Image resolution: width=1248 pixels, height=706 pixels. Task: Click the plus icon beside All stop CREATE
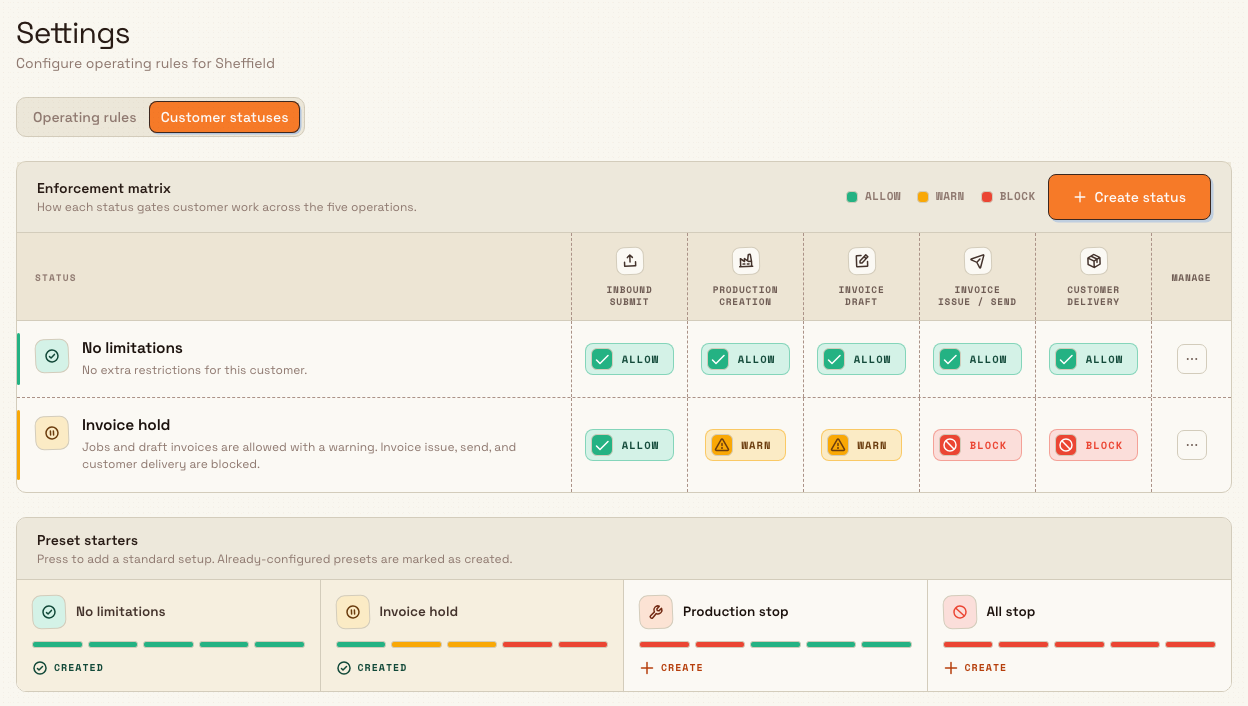pyautogui.click(x=950, y=668)
